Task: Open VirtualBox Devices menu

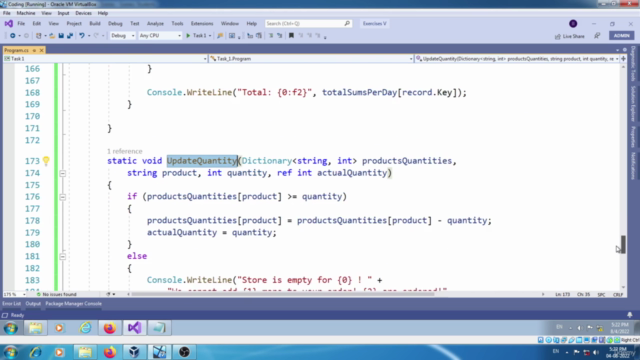Action: tap(83, 13)
